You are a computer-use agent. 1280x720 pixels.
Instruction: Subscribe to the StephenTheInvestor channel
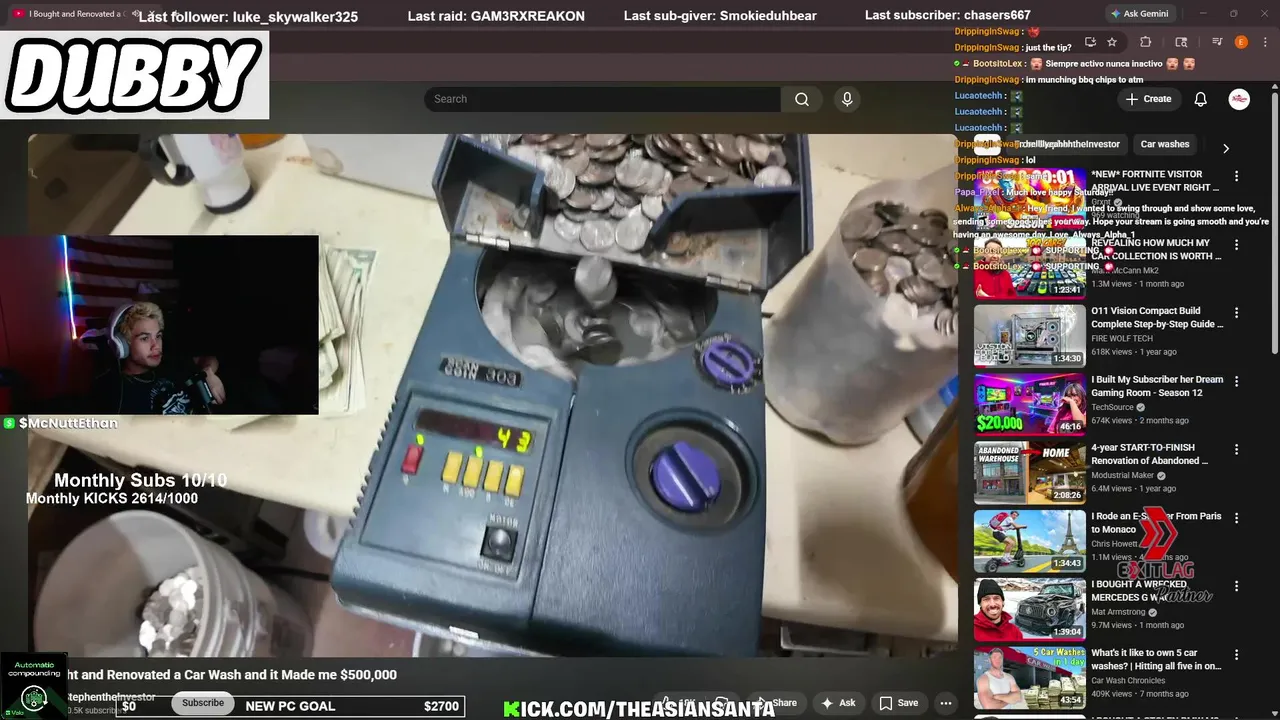click(x=203, y=703)
